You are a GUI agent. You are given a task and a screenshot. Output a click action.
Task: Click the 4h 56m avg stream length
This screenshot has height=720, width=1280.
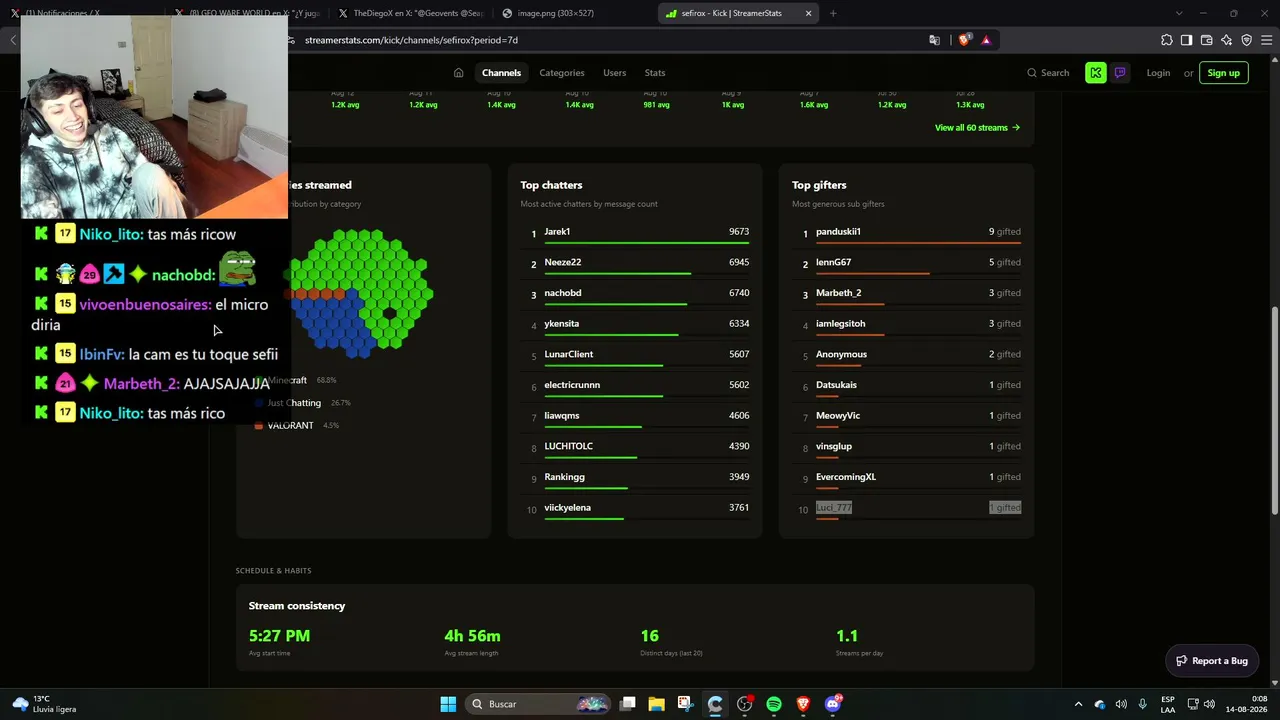tap(472, 636)
